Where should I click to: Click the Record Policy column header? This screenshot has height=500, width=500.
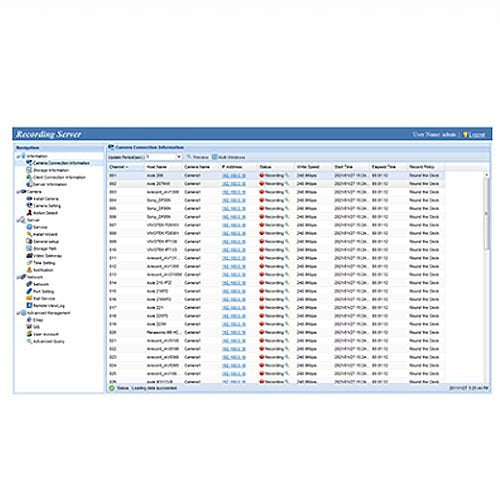pos(426,167)
